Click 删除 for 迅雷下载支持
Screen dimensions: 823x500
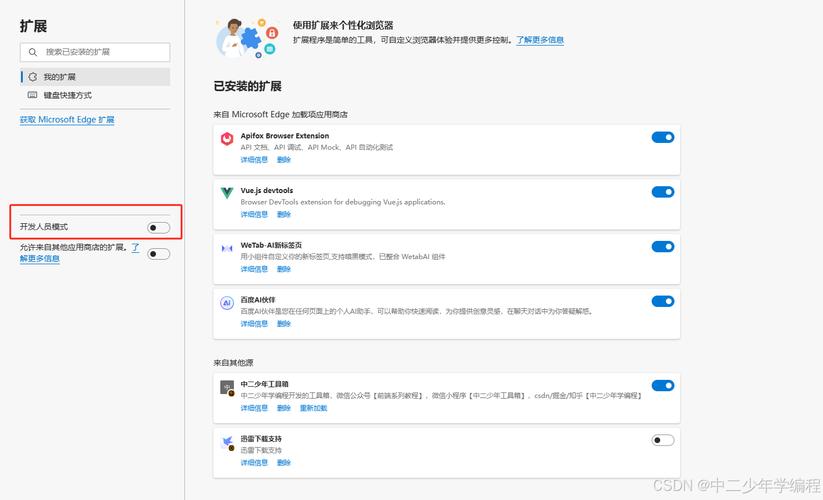click(283, 462)
